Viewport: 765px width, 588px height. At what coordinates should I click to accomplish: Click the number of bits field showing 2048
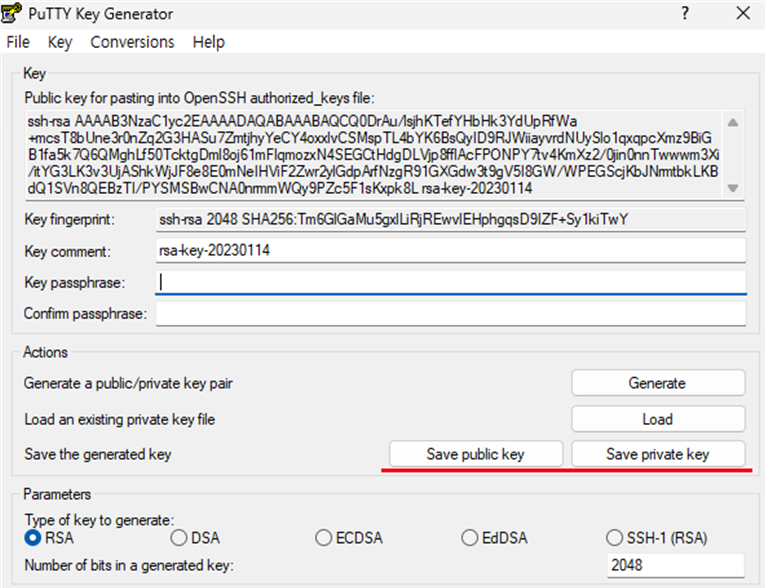[x=676, y=565]
